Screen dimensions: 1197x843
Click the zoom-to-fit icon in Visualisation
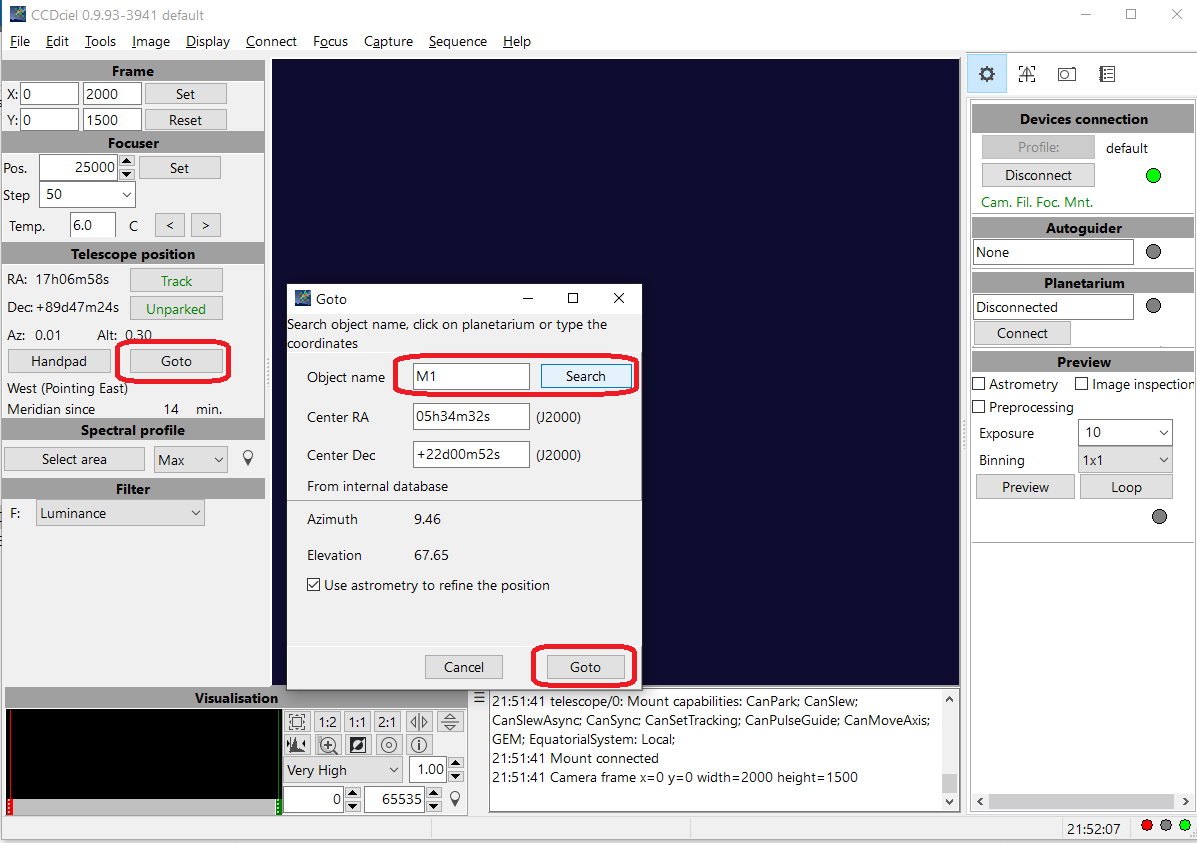297,722
